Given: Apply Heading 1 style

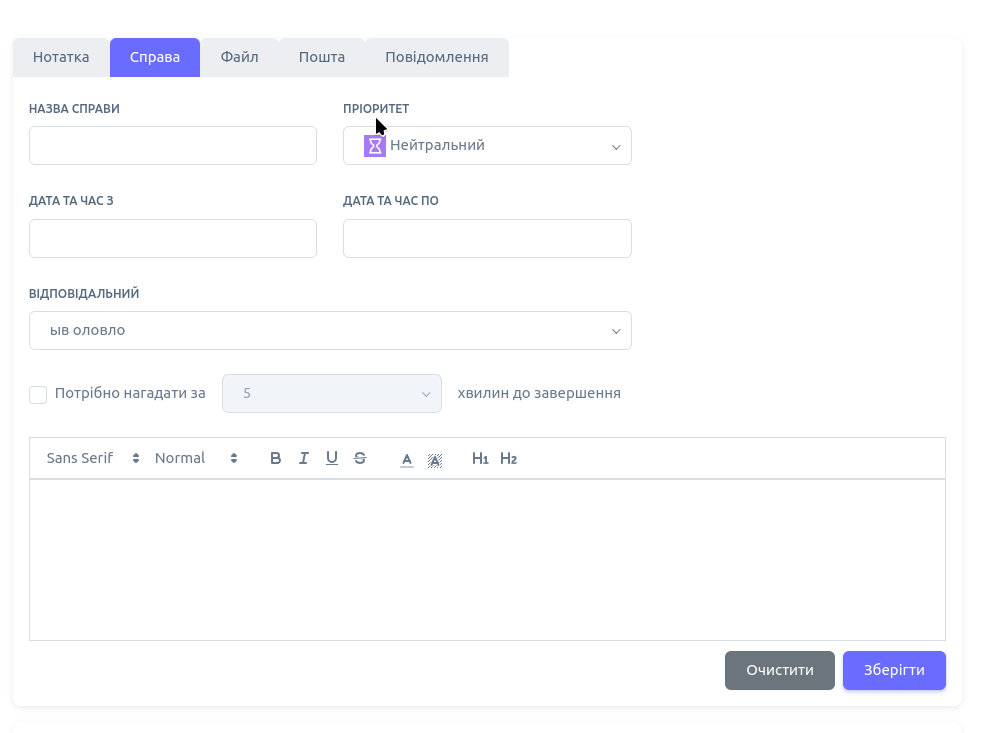Looking at the screenshot, I should 480,458.
